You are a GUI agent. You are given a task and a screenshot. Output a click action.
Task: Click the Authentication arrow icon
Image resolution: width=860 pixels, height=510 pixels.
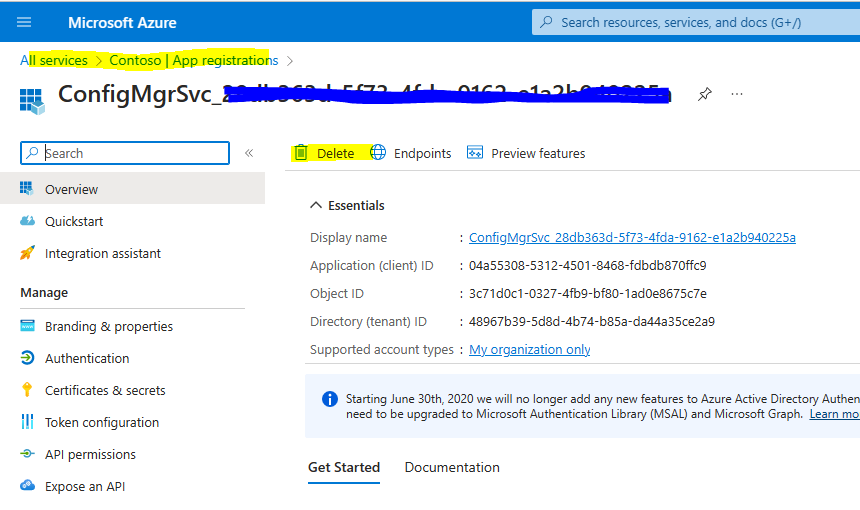(27, 358)
